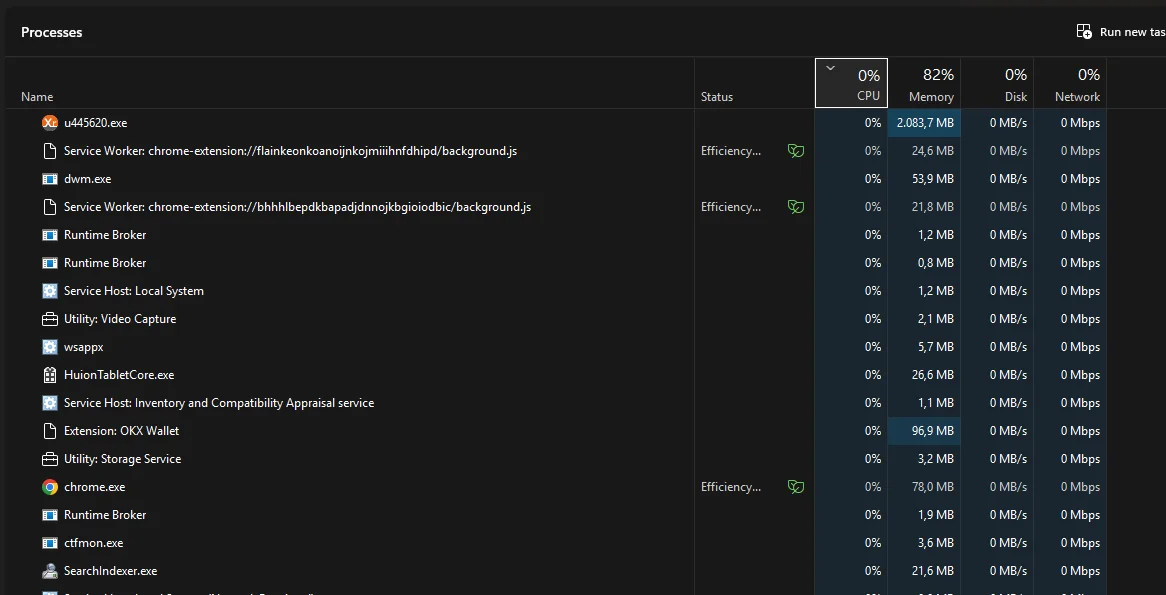1166x595 pixels.
Task: Sort processes by Memory column
Action: click(924, 84)
